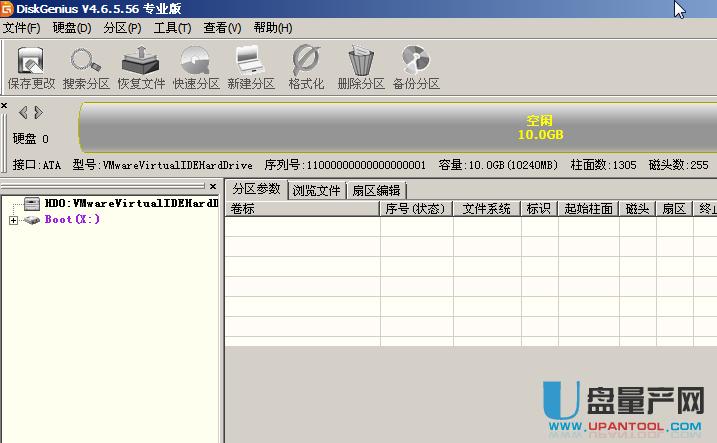Go to previous disk with left arrow
Screen dimensions: 717x443
(x=23, y=112)
